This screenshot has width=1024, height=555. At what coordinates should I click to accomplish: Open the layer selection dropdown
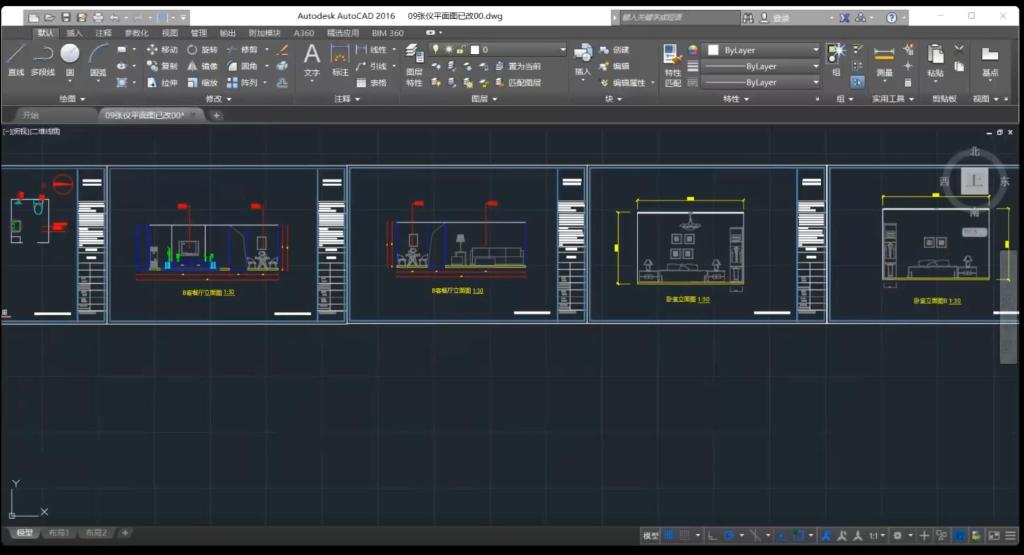click(x=562, y=50)
